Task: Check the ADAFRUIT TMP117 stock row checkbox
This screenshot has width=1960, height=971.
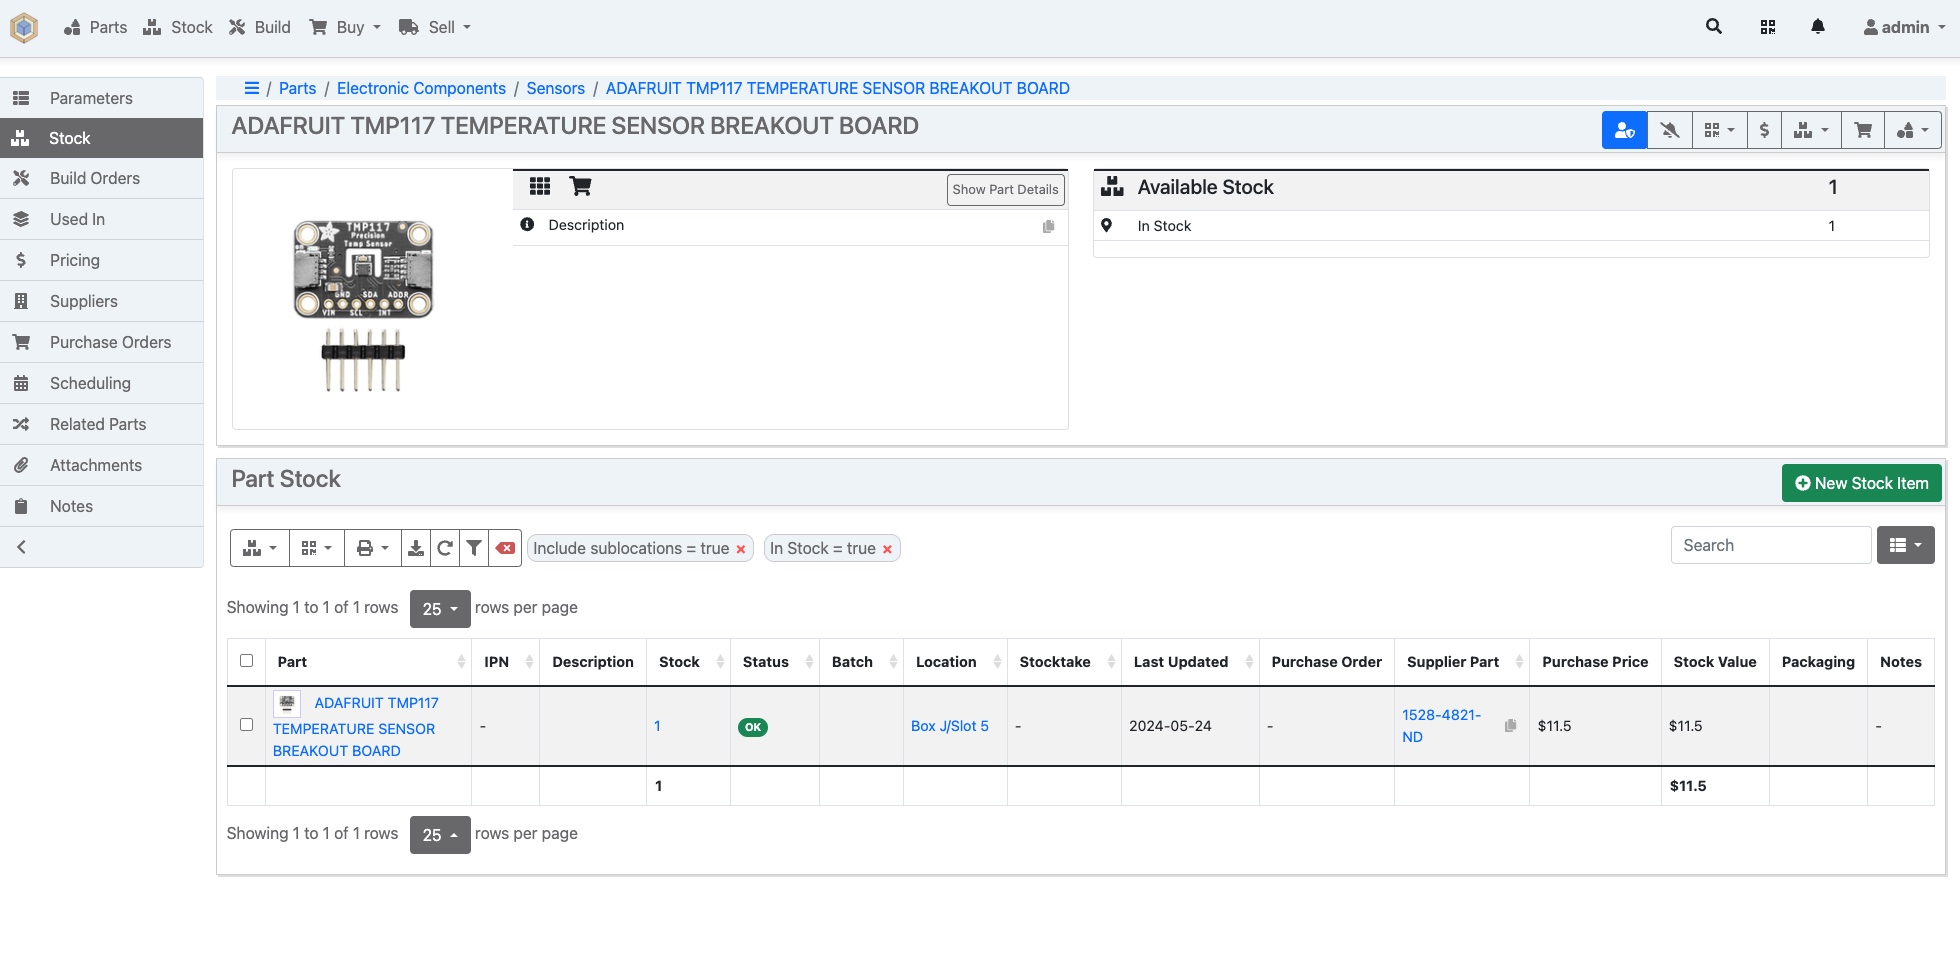Action: [x=246, y=725]
